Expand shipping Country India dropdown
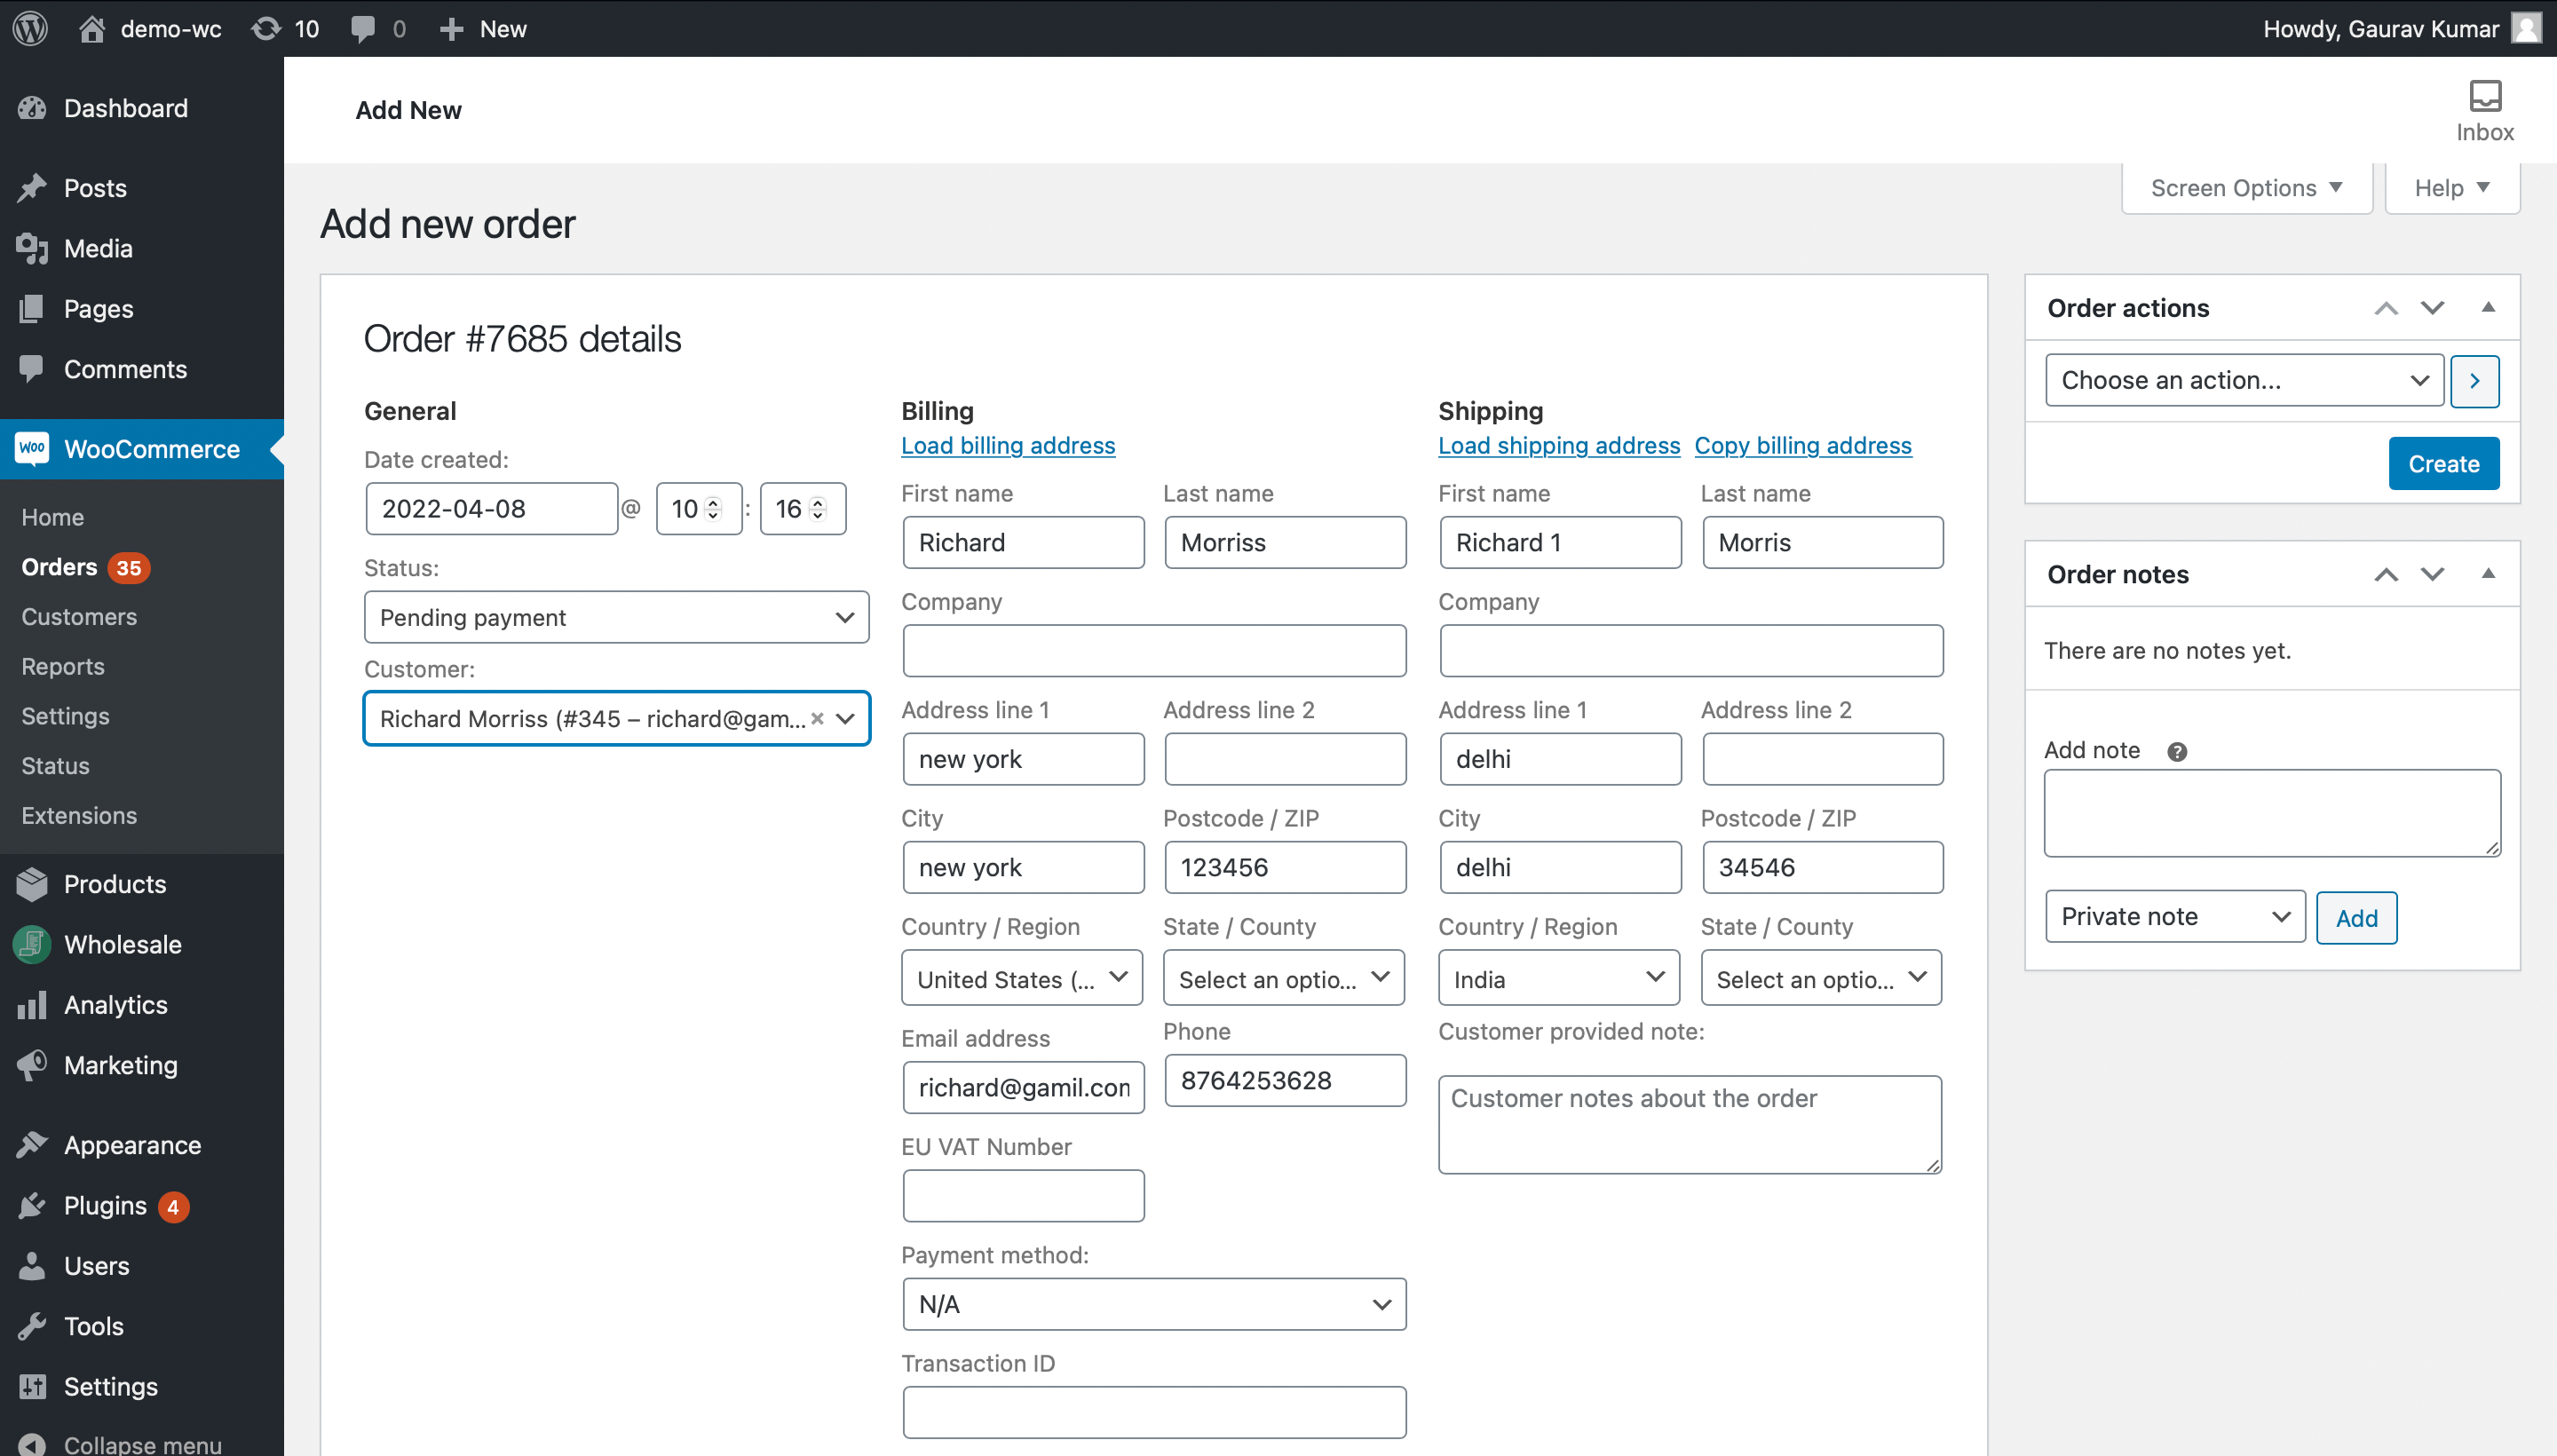Viewport: 2557px width, 1456px height. coord(1558,978)
